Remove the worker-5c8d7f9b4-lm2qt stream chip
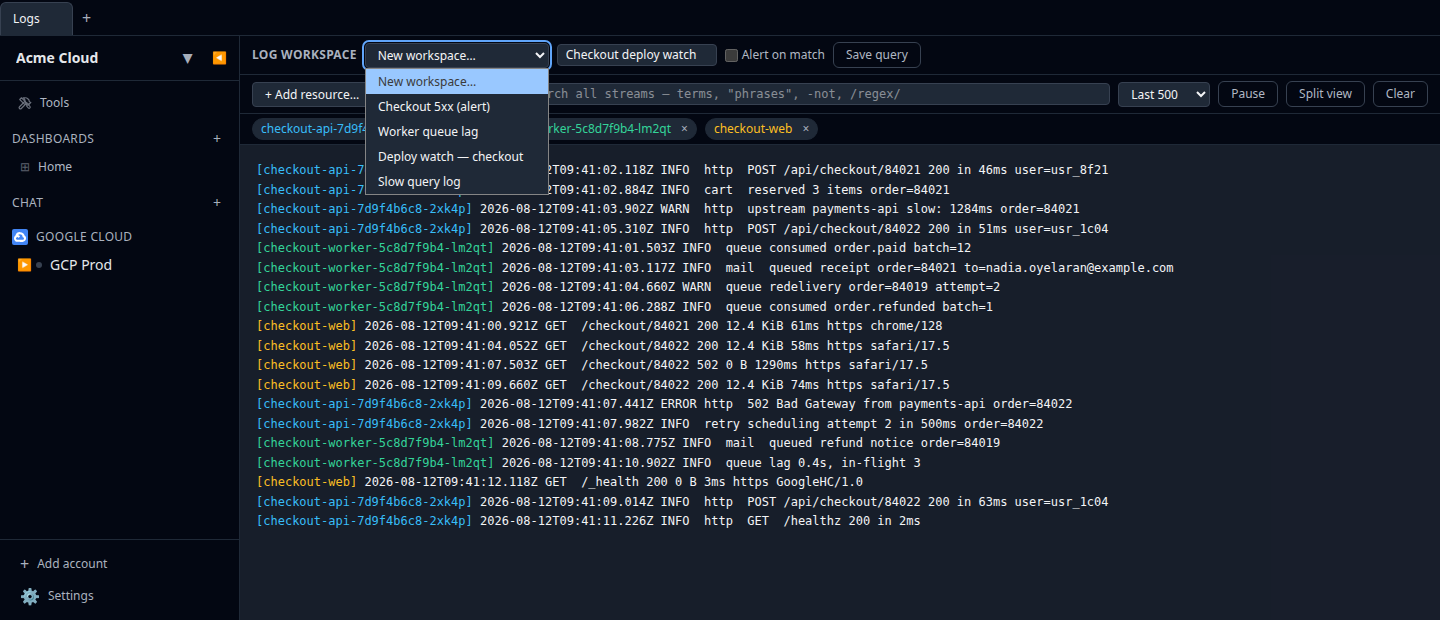Viewport: 1440px width, 620px height. 684,129
